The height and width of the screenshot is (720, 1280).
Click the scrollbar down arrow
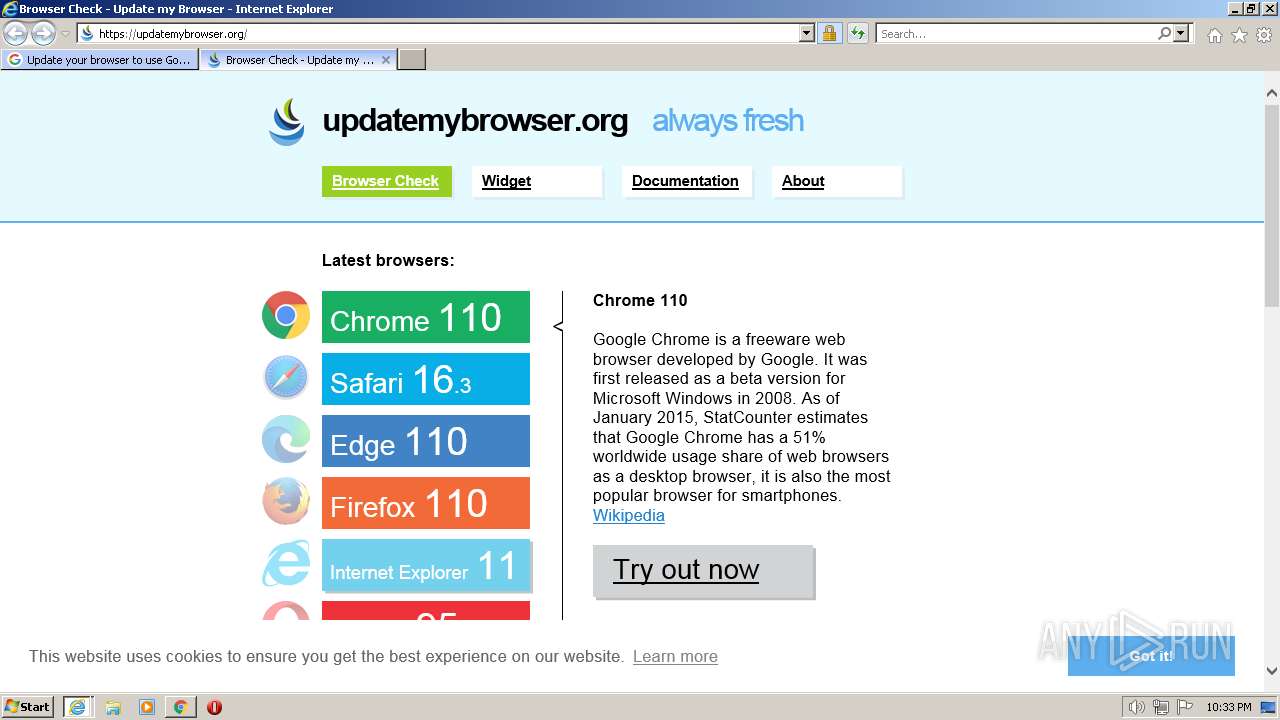(1272, 671)
